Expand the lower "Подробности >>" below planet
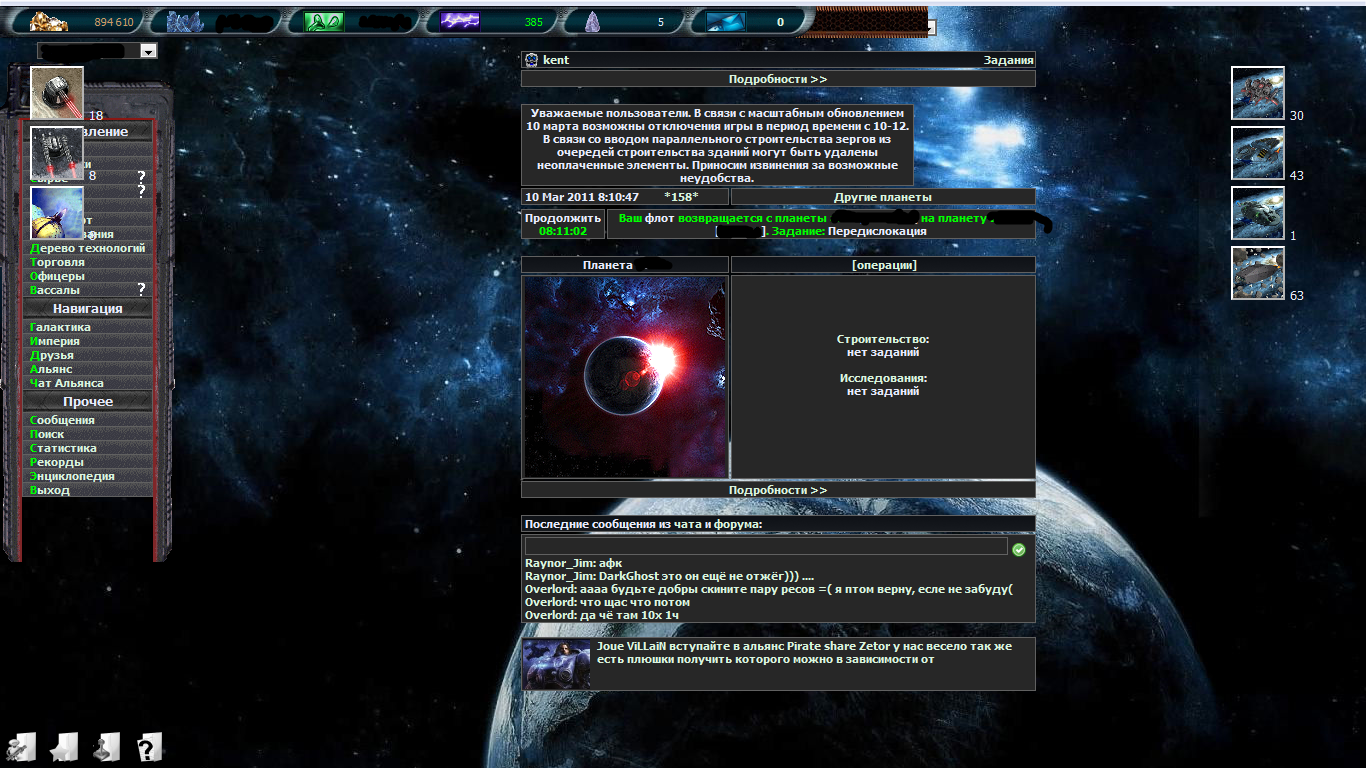Viewport: 1366px width, 768px height. [x=777, y=490]
